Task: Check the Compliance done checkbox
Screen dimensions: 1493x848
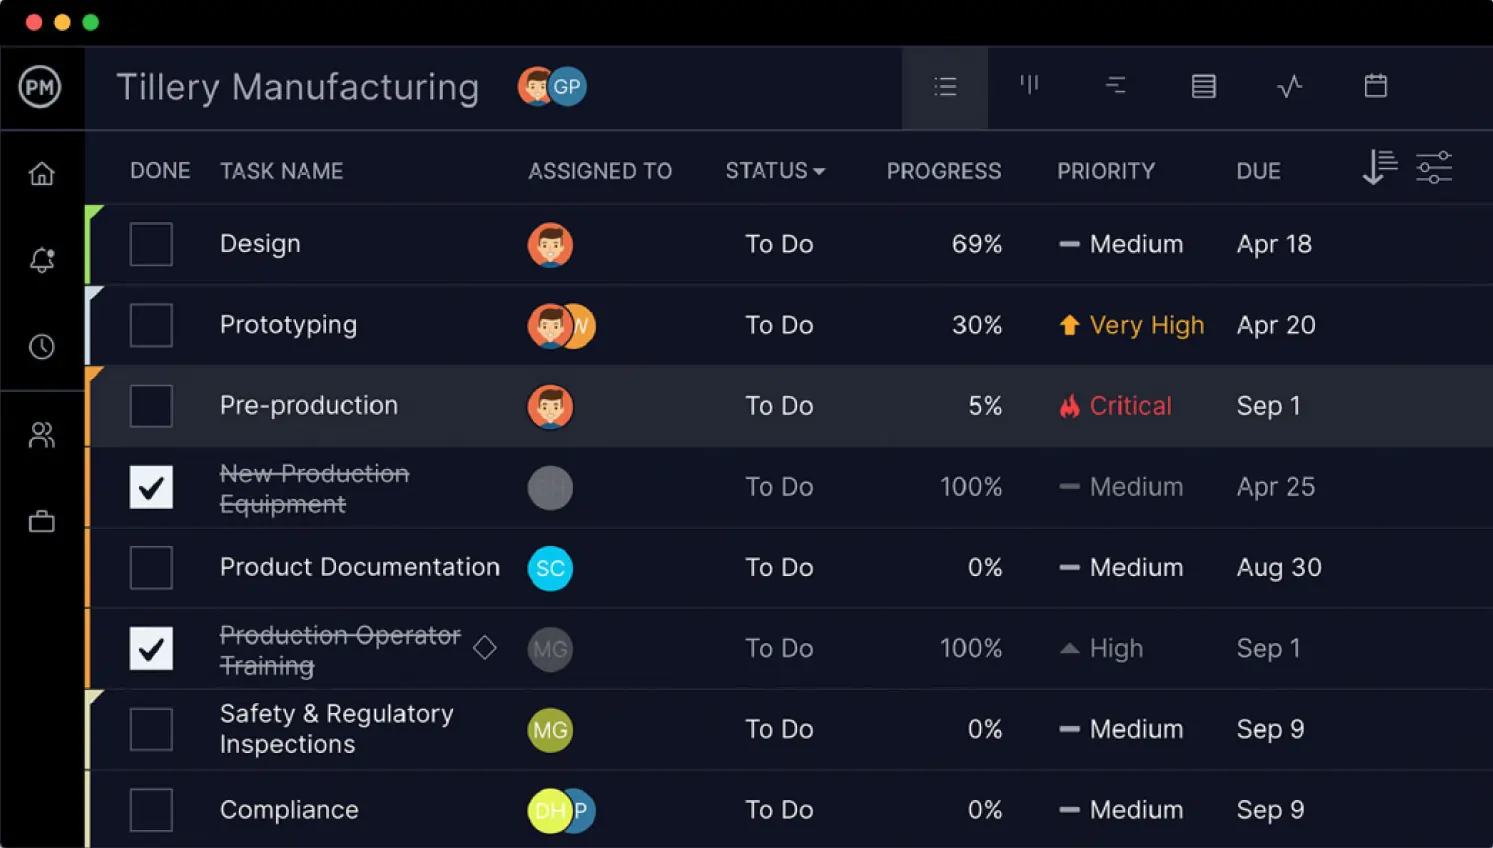Action: [x=151, y=810]
